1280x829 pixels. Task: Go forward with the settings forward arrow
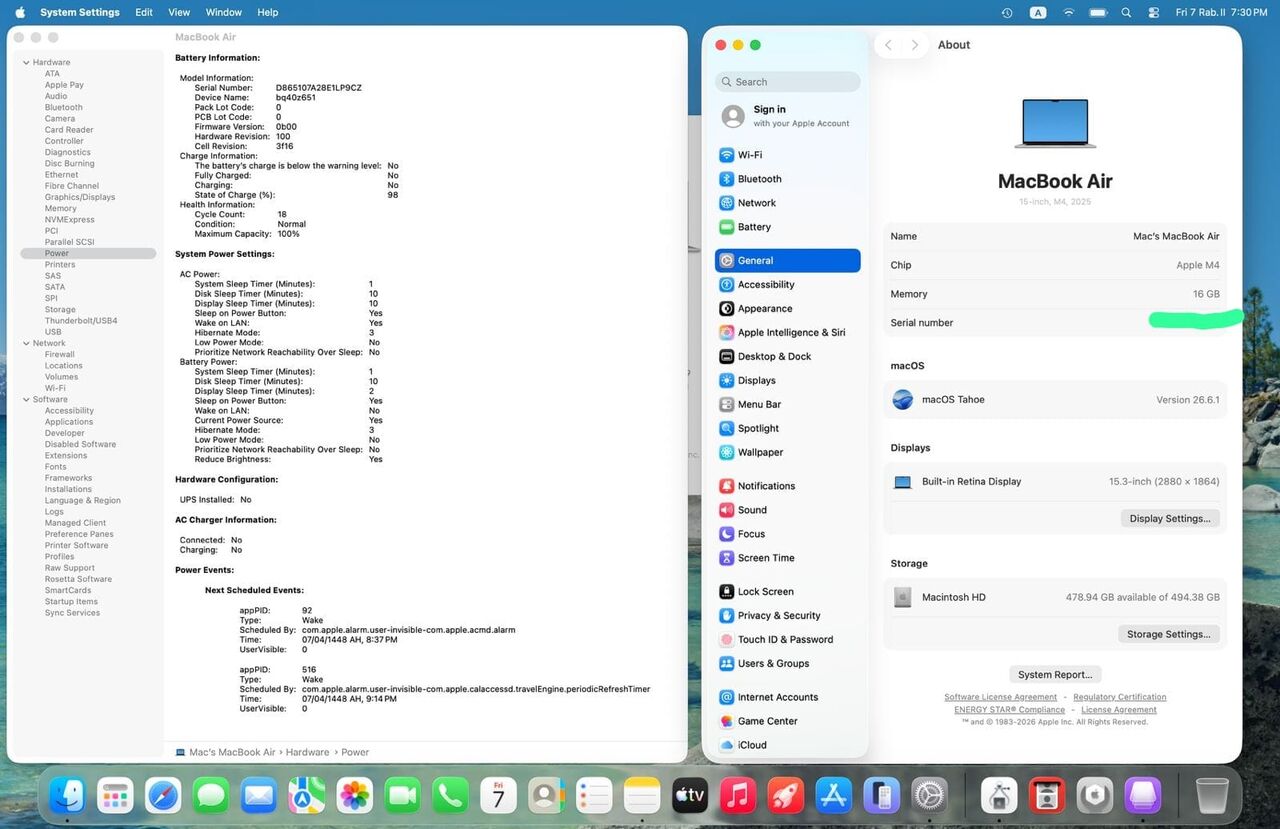(x=914, y=45)
